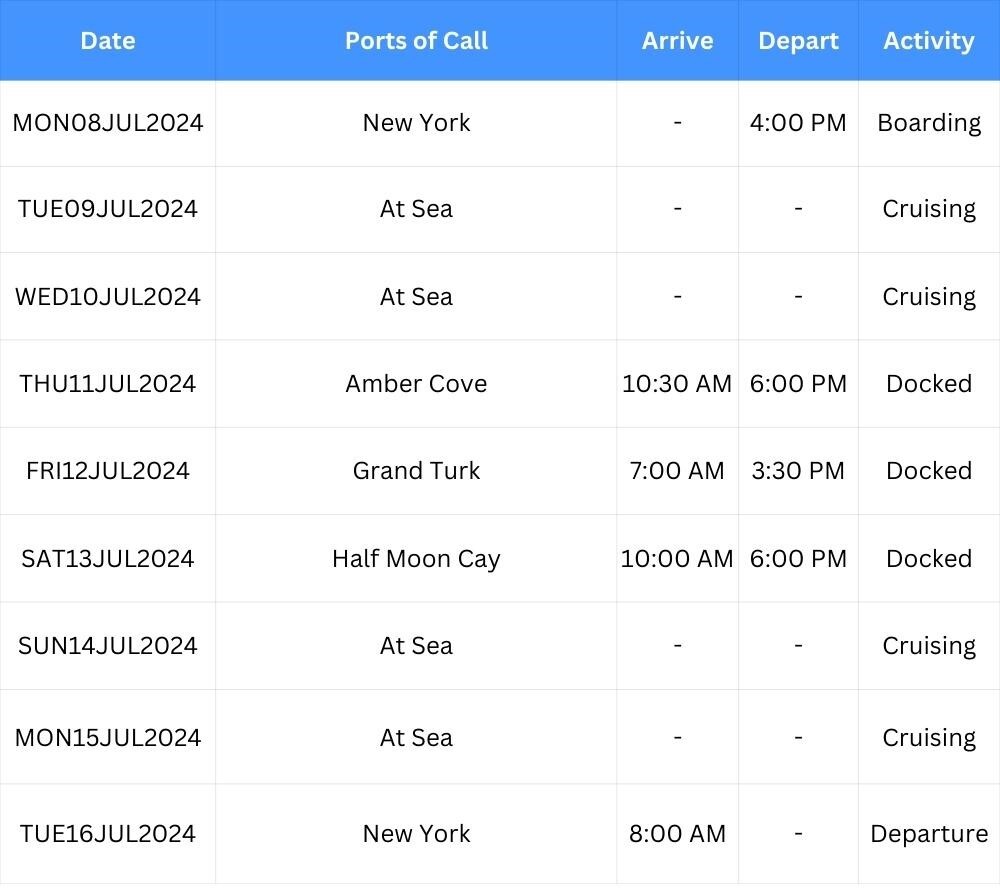Screen dimensions: 1000x889
Task: Click the Activity column header
Action: click(928, 41)
